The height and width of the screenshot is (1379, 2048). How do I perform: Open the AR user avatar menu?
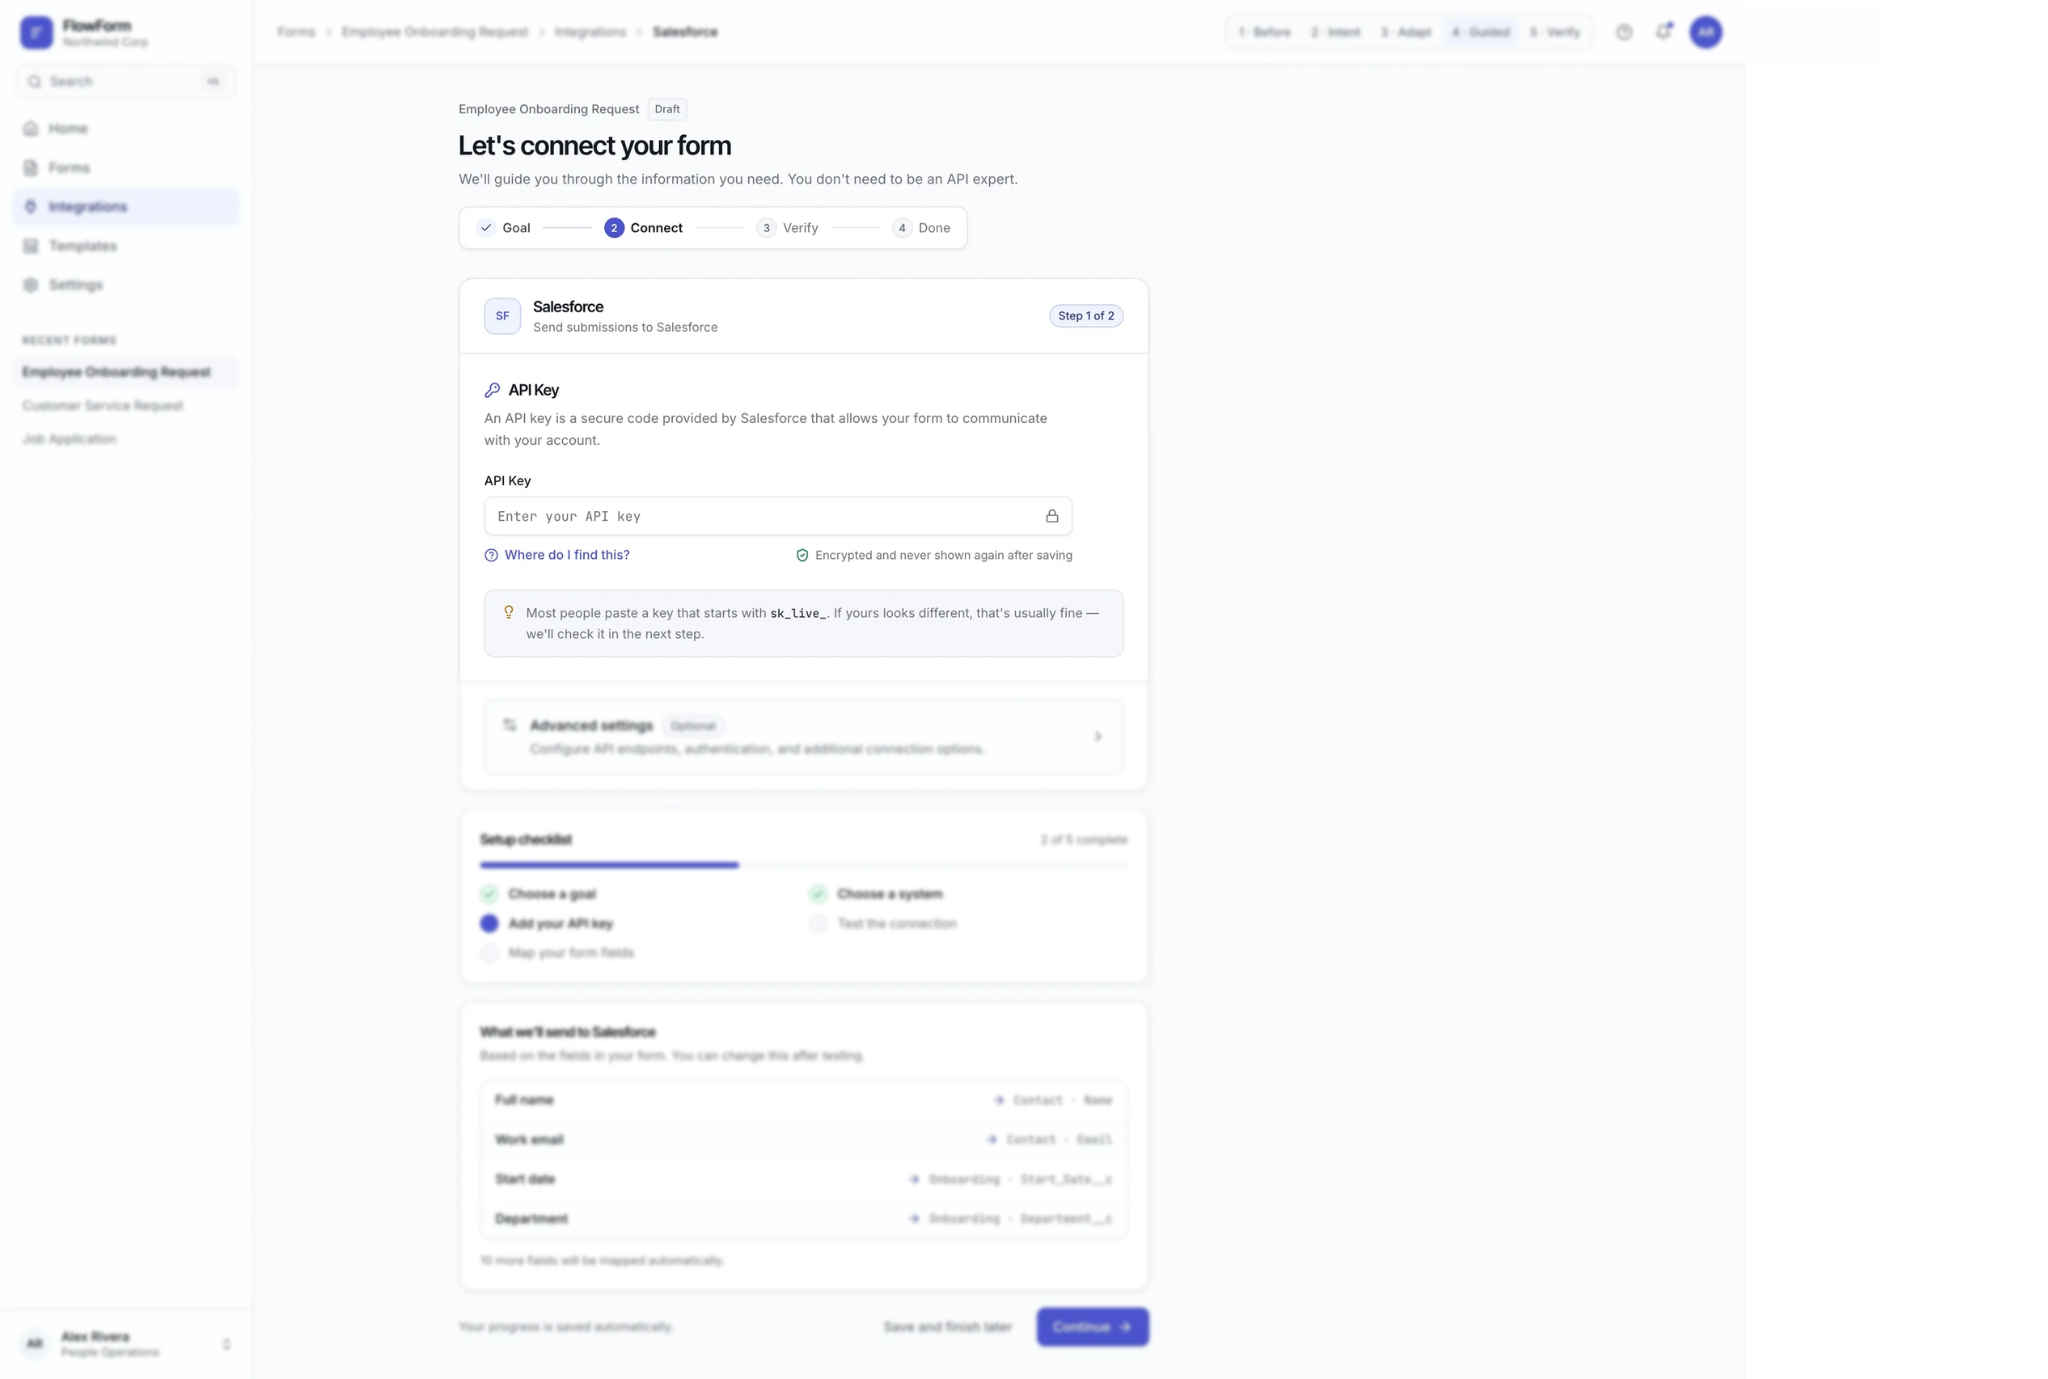pos(1706,32)
